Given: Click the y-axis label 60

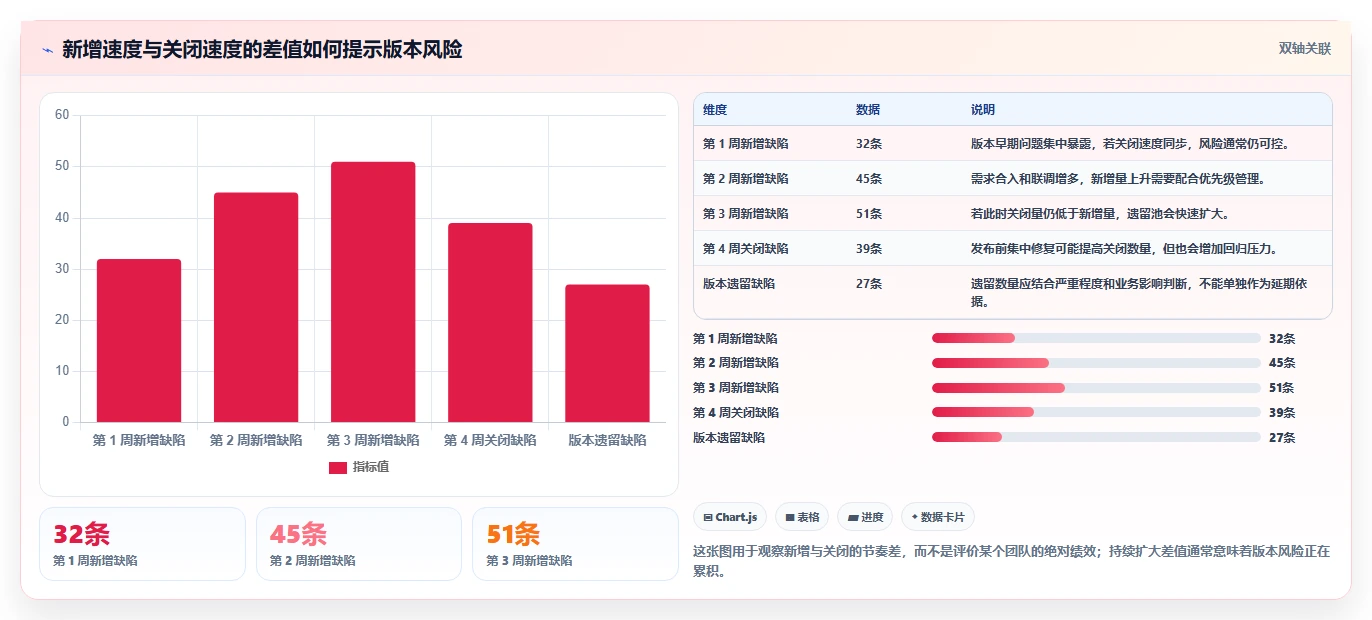Looking at the screenshot, I should point(62,115).
